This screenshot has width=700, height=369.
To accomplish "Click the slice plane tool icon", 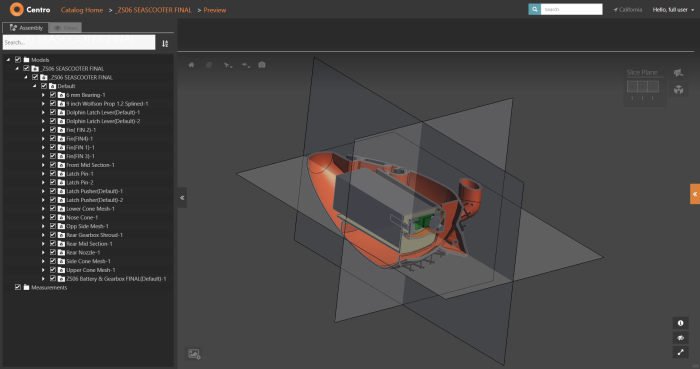I will 679,73.
